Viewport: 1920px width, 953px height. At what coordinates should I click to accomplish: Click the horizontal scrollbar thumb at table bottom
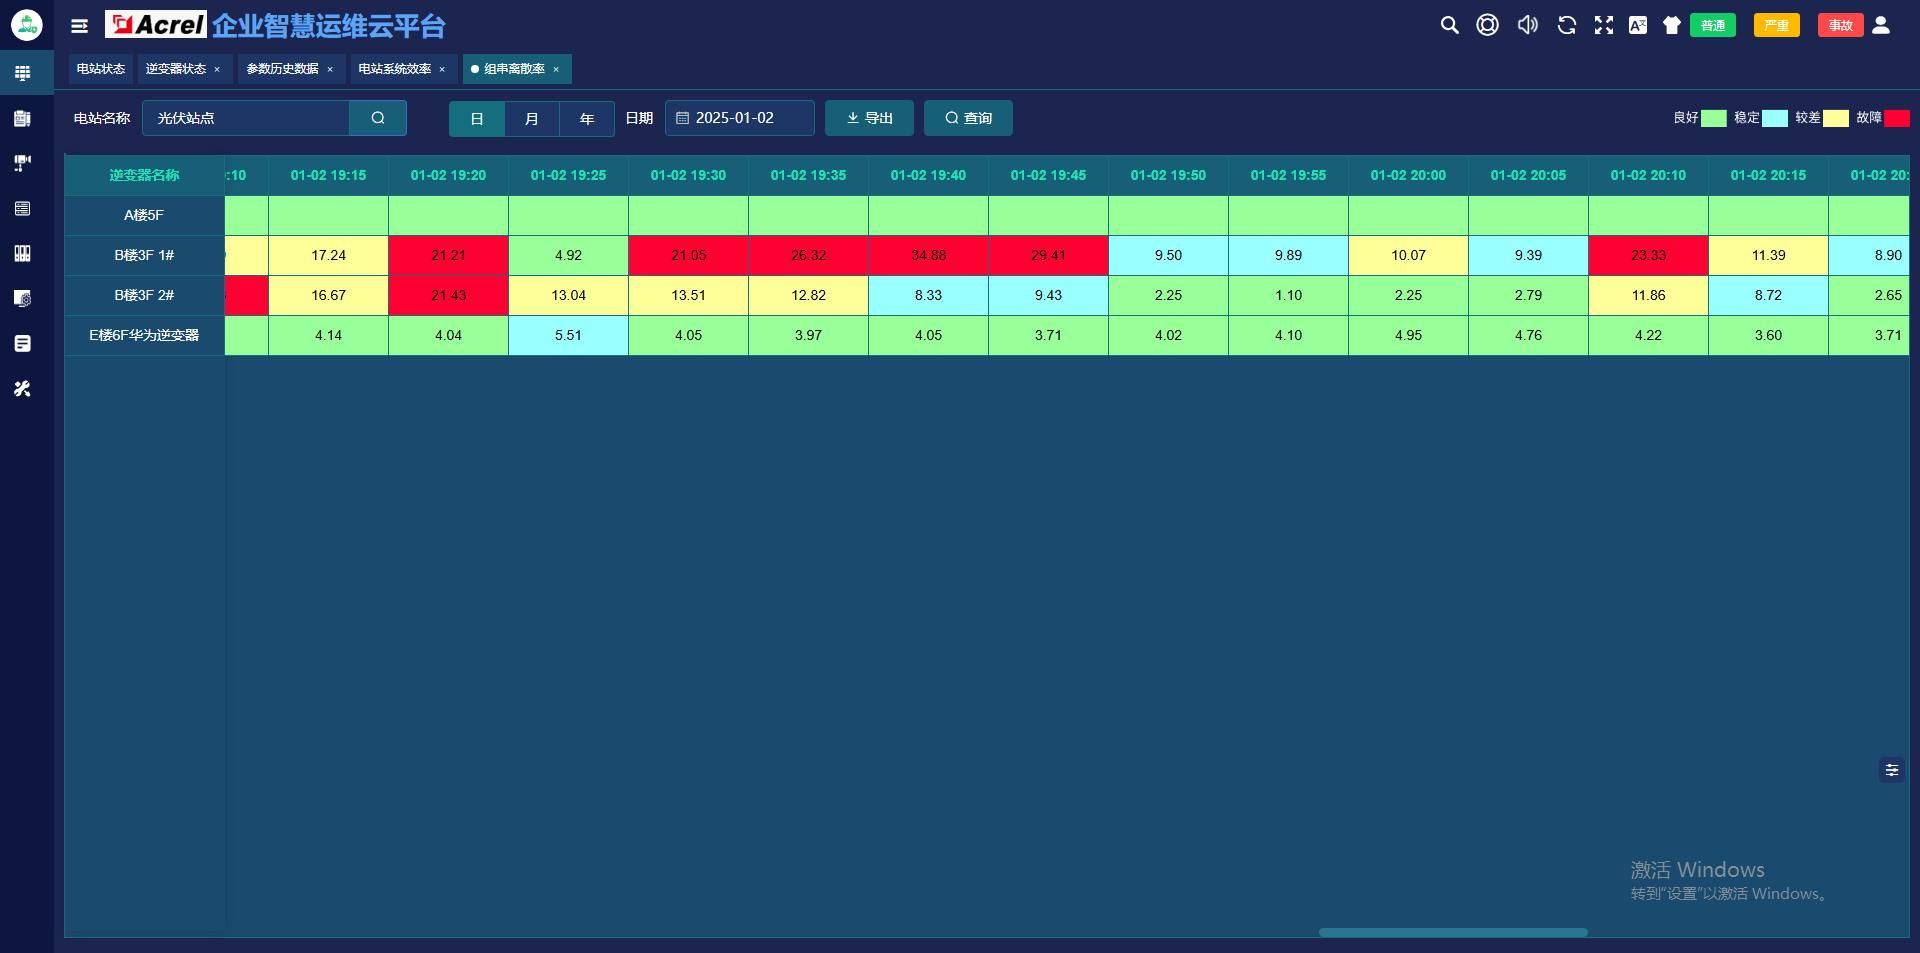(1452, 932)
